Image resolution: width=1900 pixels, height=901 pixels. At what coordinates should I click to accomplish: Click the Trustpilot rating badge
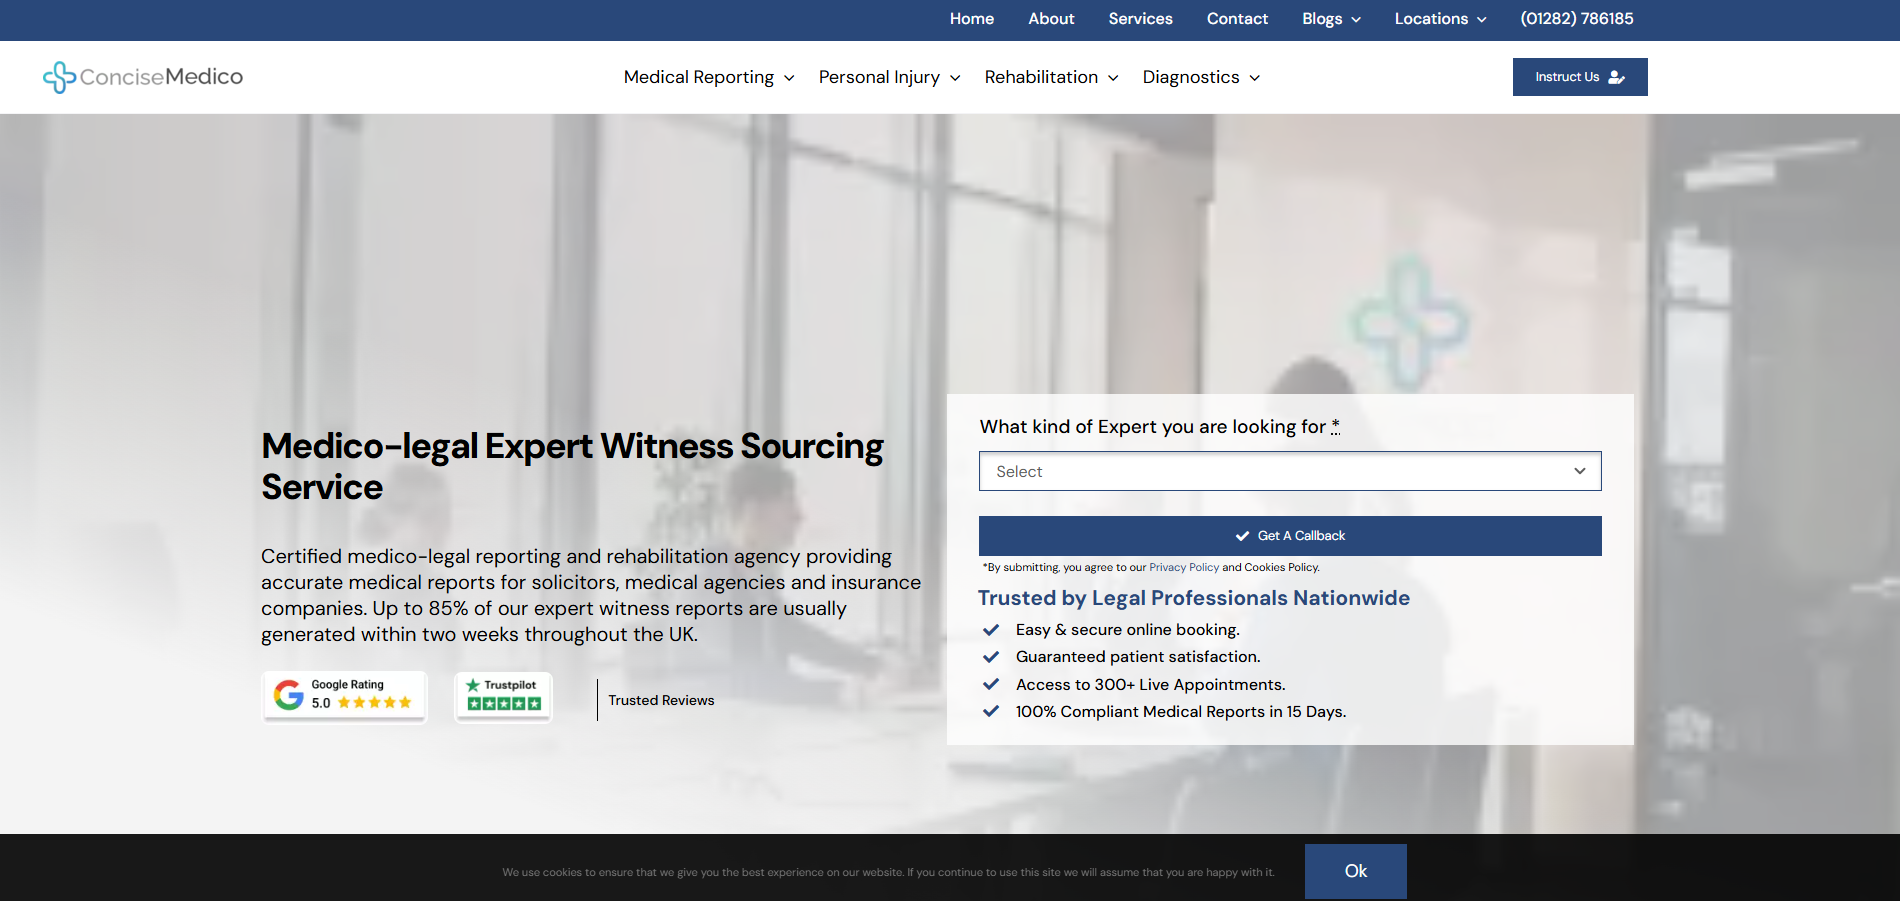pyautogui.click(x=504, y=695)
